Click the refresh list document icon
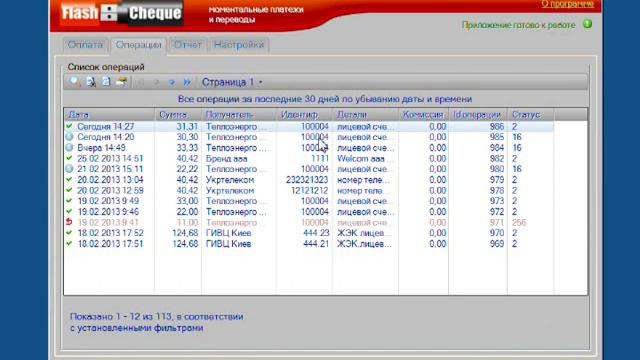The image size is (640, 360). (106, 82)
